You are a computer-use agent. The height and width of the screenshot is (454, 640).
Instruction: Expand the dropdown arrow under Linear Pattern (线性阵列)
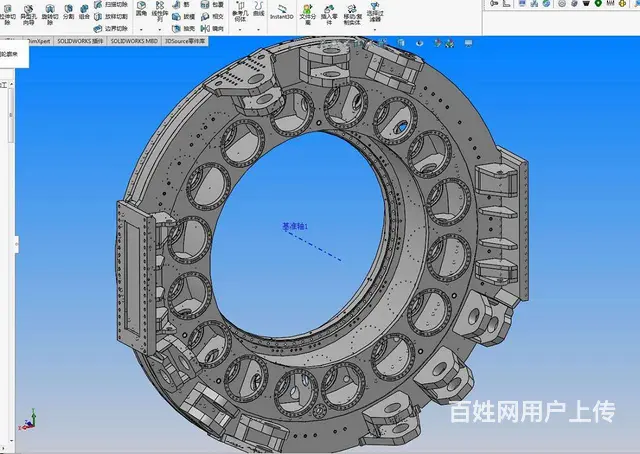tap(160, 30)
